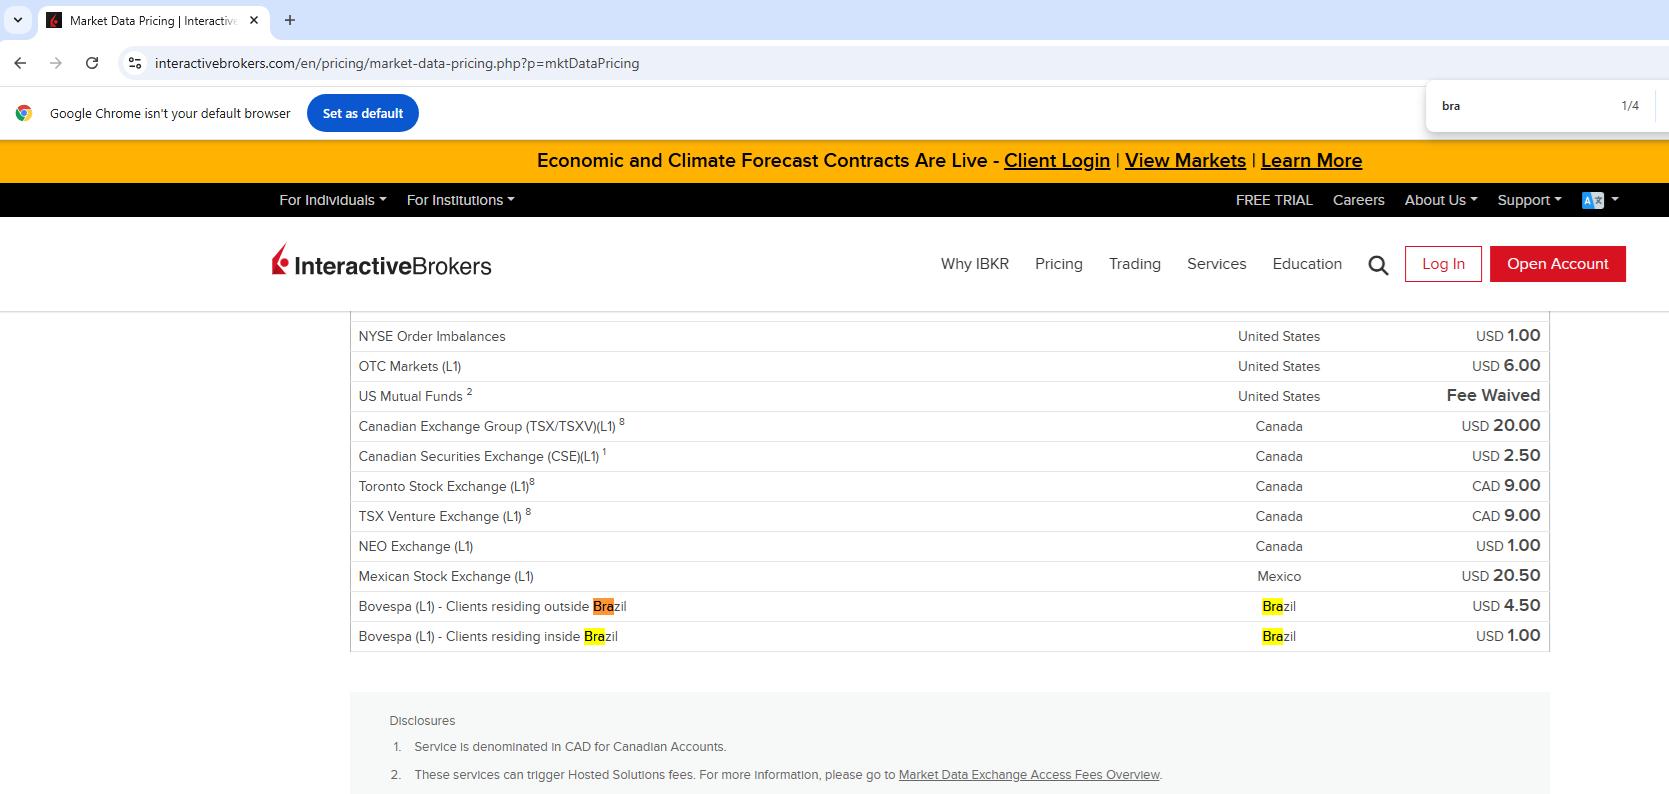This screenshot has width=1669, height=794.
Task: Click the 1/4 find match counter
Action: pyautogui.click(x=1630, y=106)
